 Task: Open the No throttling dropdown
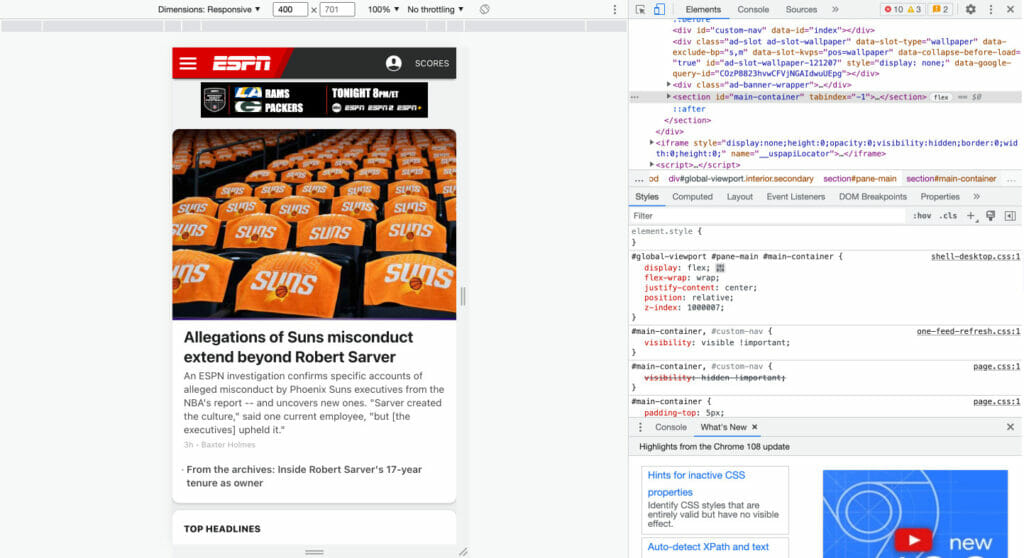(436, 9)
